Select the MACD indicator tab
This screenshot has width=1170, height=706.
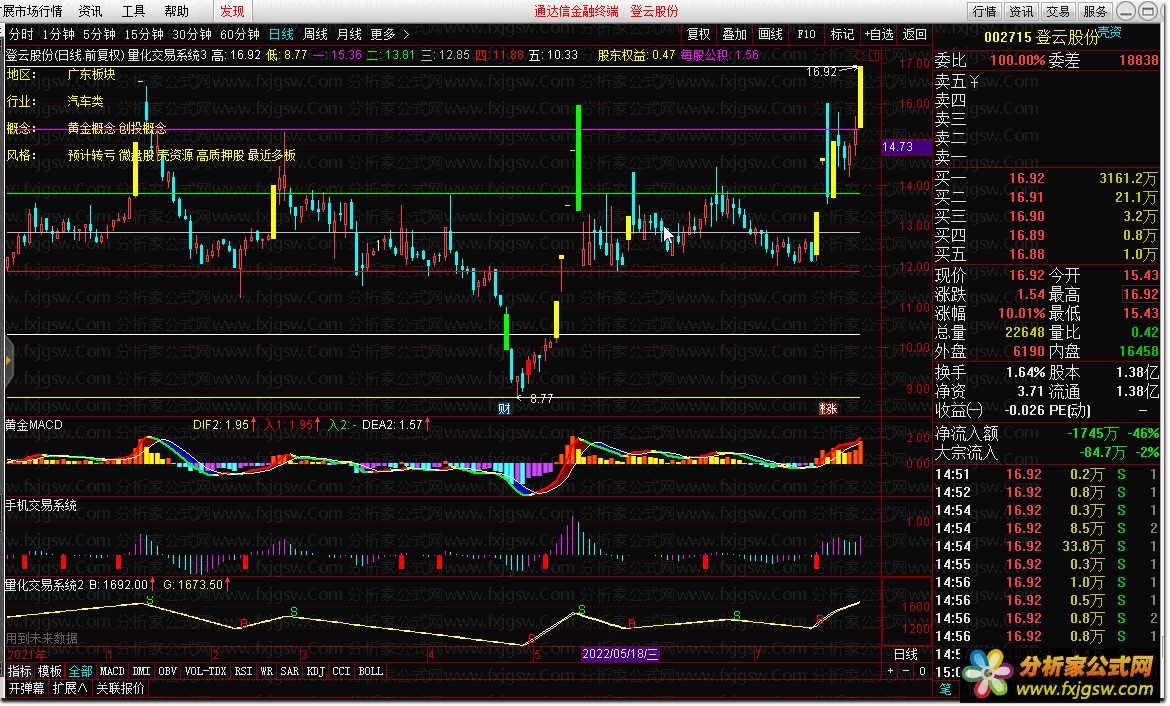coord(113,672)
